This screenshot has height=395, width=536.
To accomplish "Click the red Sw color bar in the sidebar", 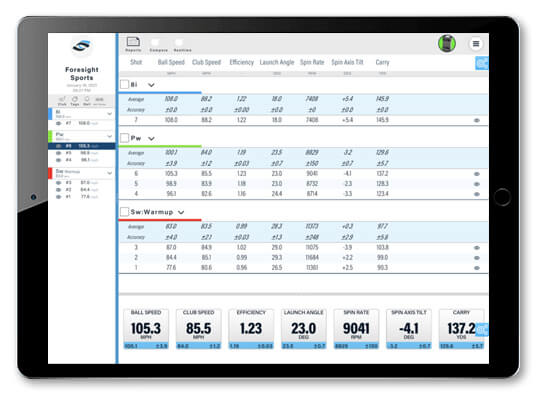I will point(50,173).
